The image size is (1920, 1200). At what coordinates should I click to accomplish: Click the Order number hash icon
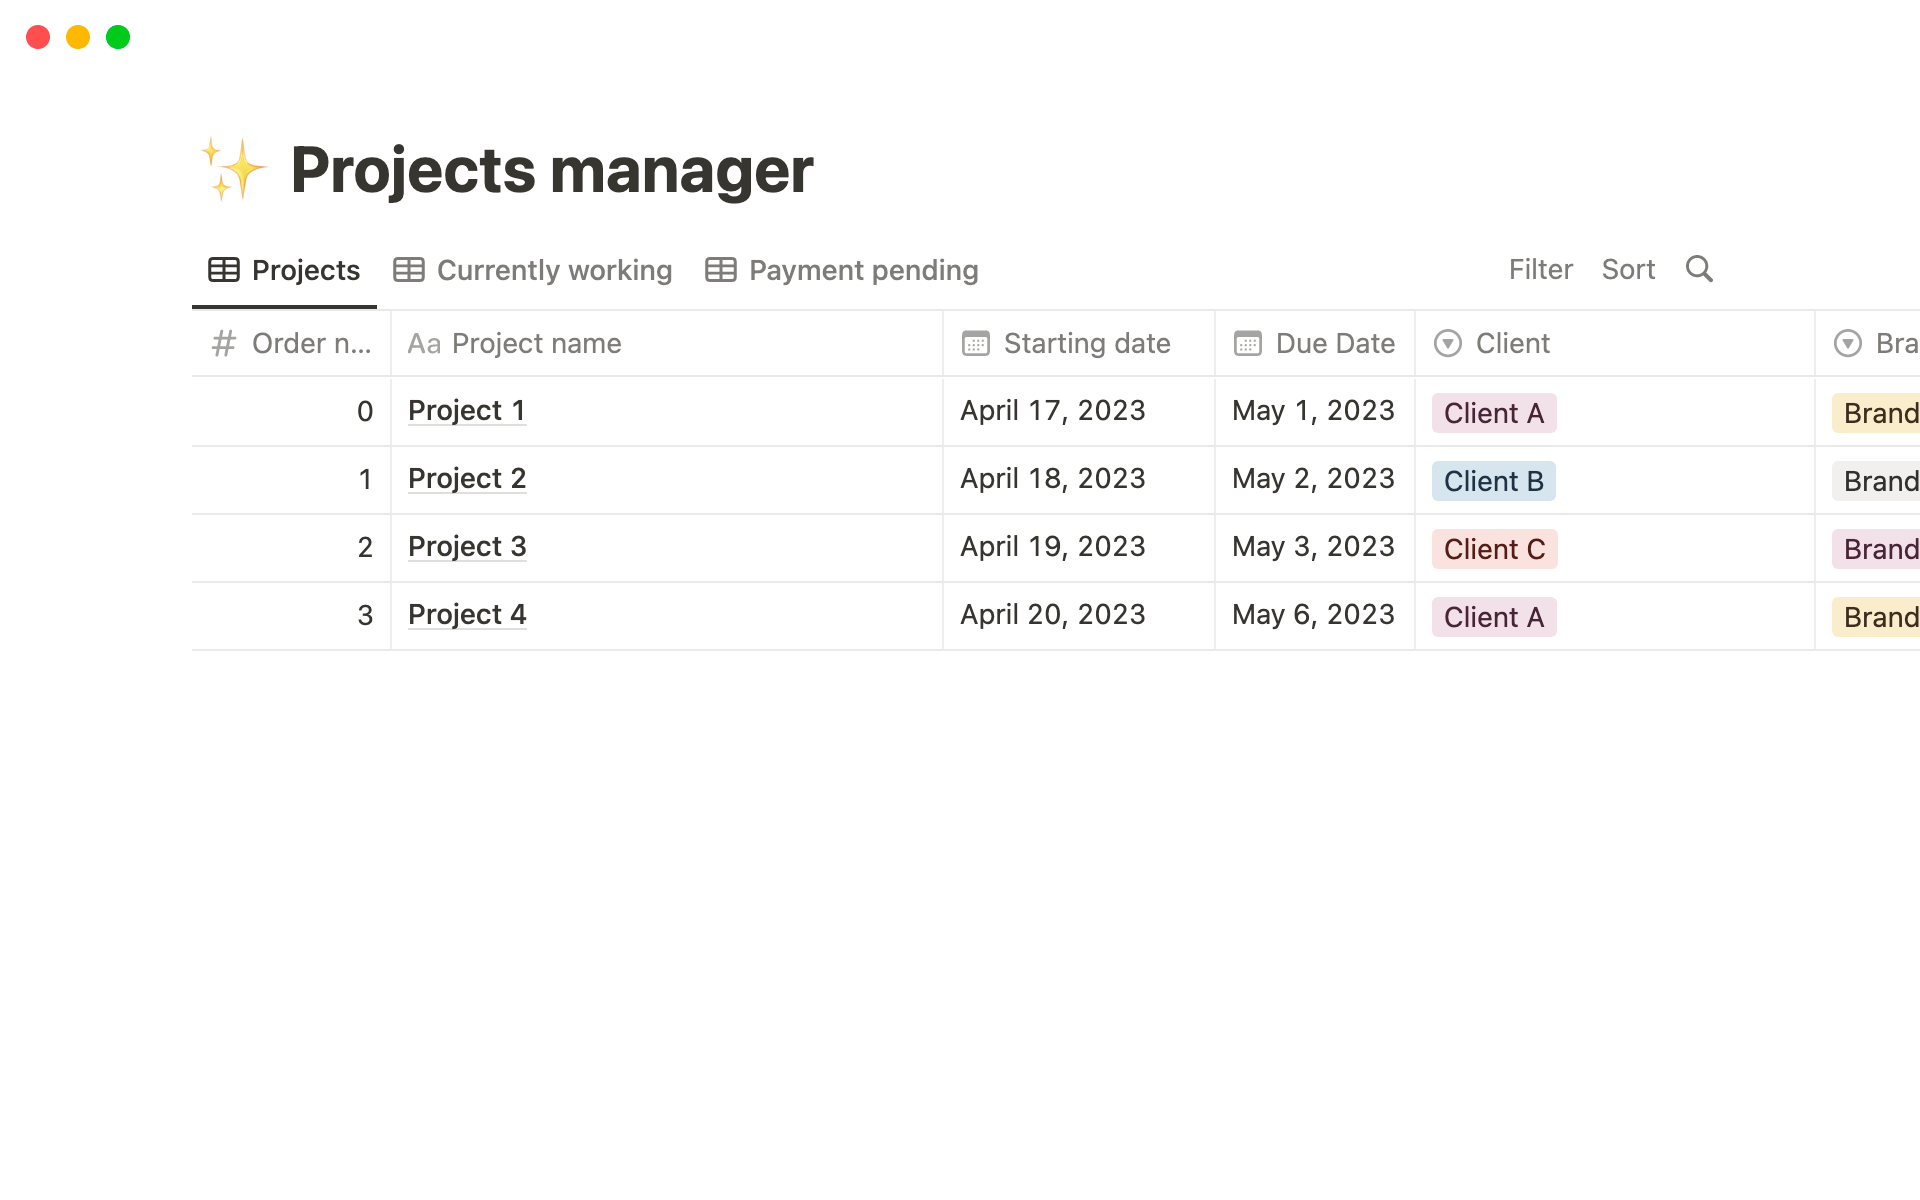click(x=224, y=343)
